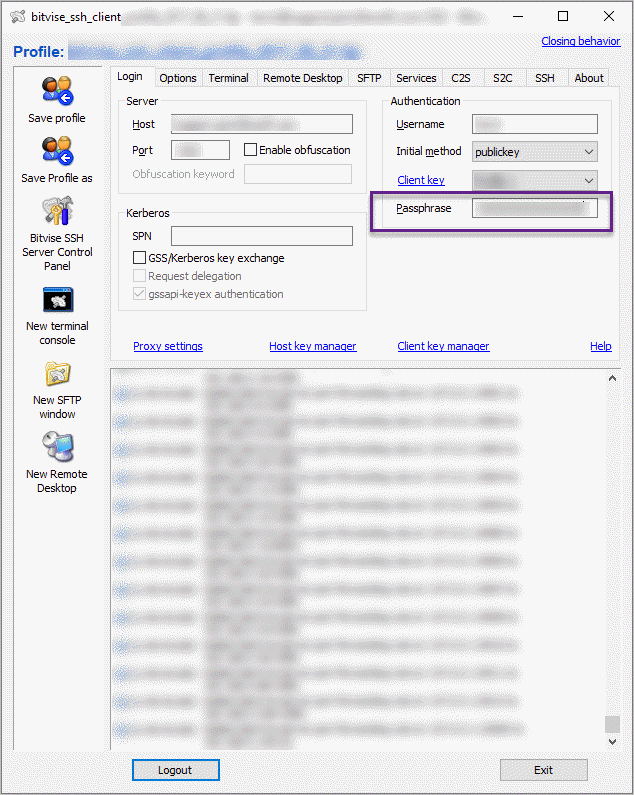Open the Host key manager link
Image resolution: width=634 pixels, height=795 pixels.
[312, 346]
